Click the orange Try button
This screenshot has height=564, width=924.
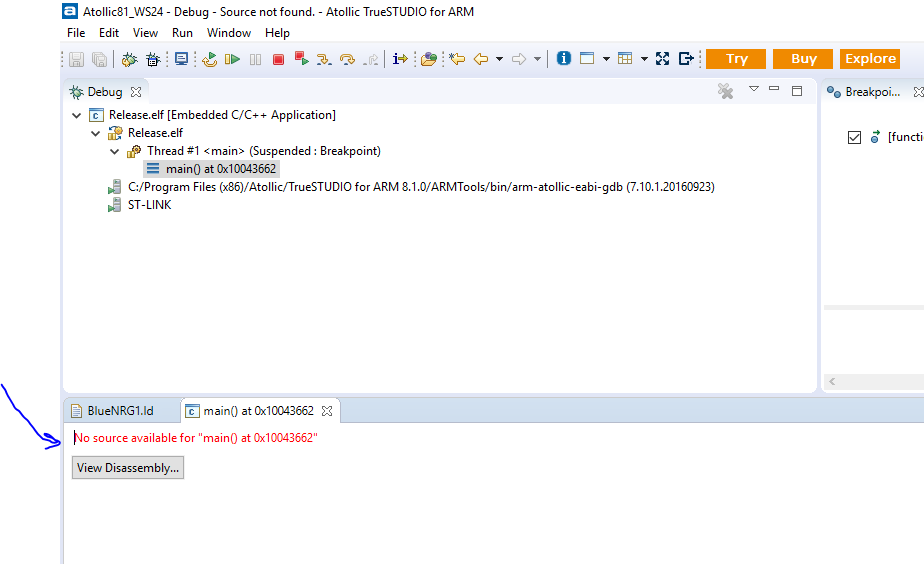tap(736, 59)
